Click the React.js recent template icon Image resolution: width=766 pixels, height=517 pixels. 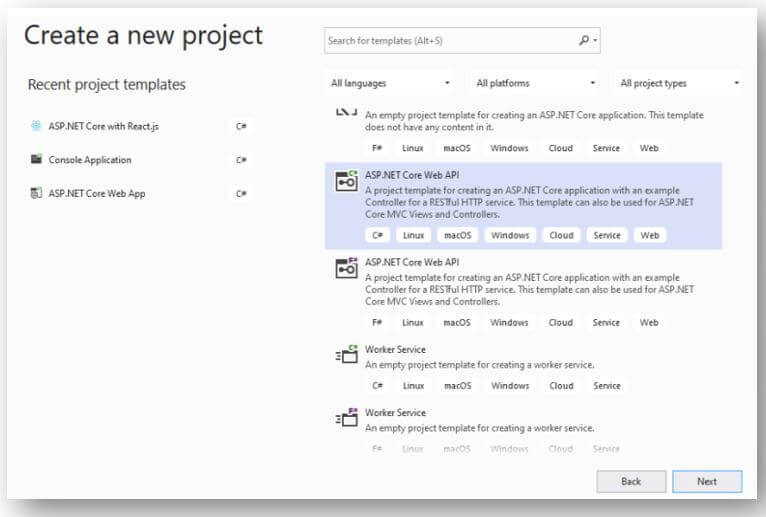tap(36, 126)
